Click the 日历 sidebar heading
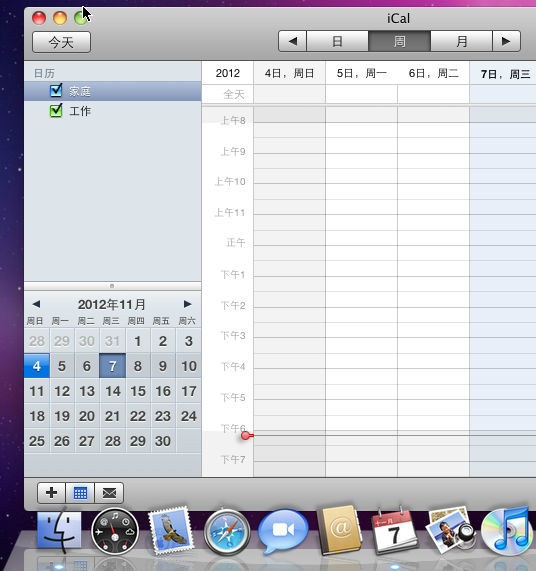Image resolution: width=536 pixels, height=571 pixels. (44, 73)
